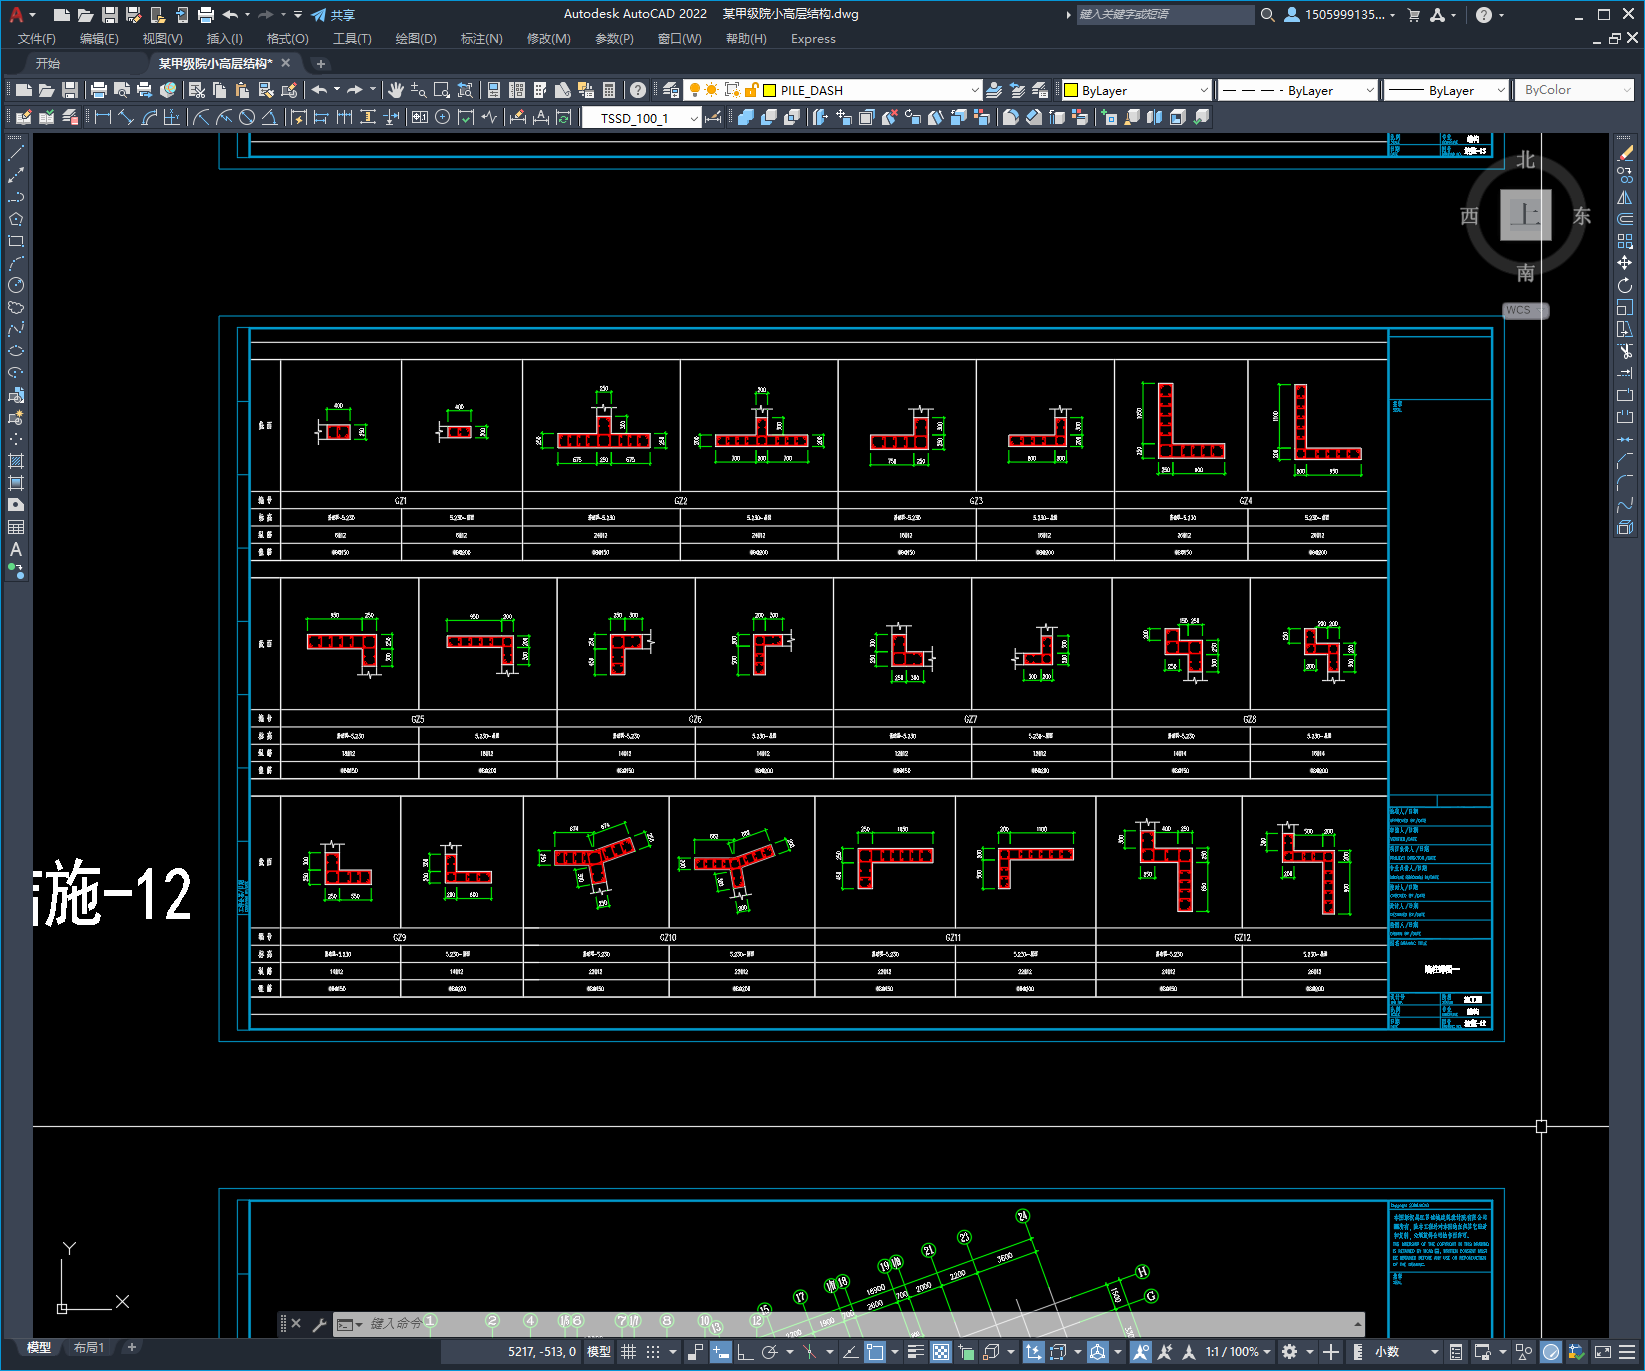This screenshot has height=1371, width=1645.
Task: Click the New drawing icon in quick access toolbar
Action: coord(61,15)
